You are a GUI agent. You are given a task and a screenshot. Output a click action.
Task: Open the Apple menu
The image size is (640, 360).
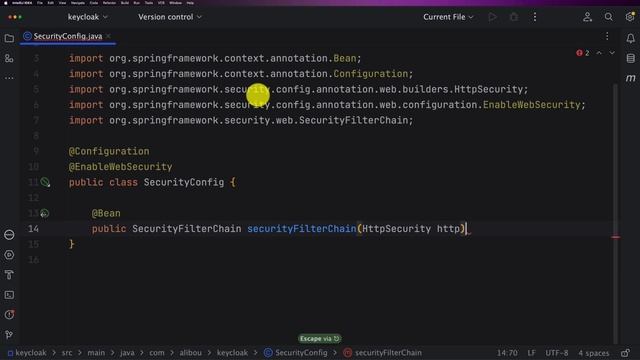point(6,3)
